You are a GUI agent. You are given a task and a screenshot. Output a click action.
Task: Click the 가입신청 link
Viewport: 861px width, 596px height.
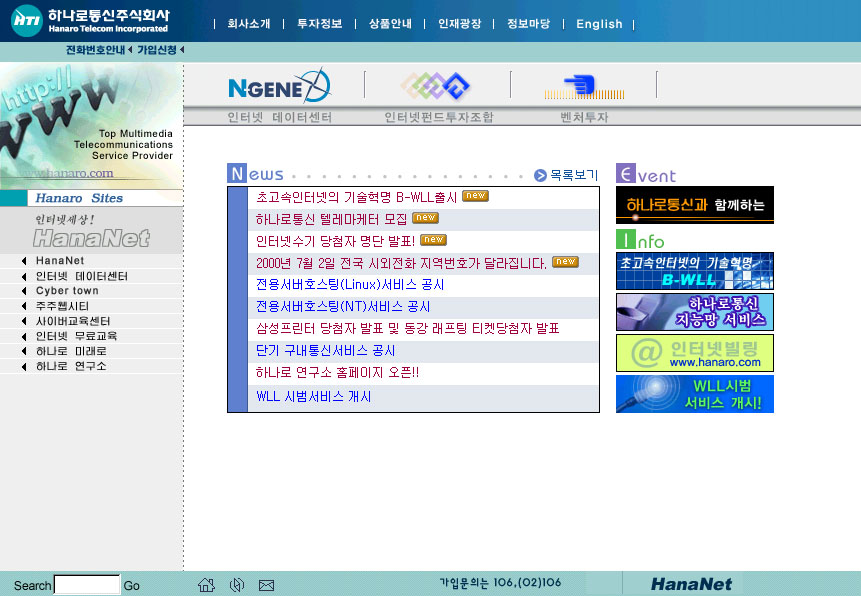pos(157,50)
